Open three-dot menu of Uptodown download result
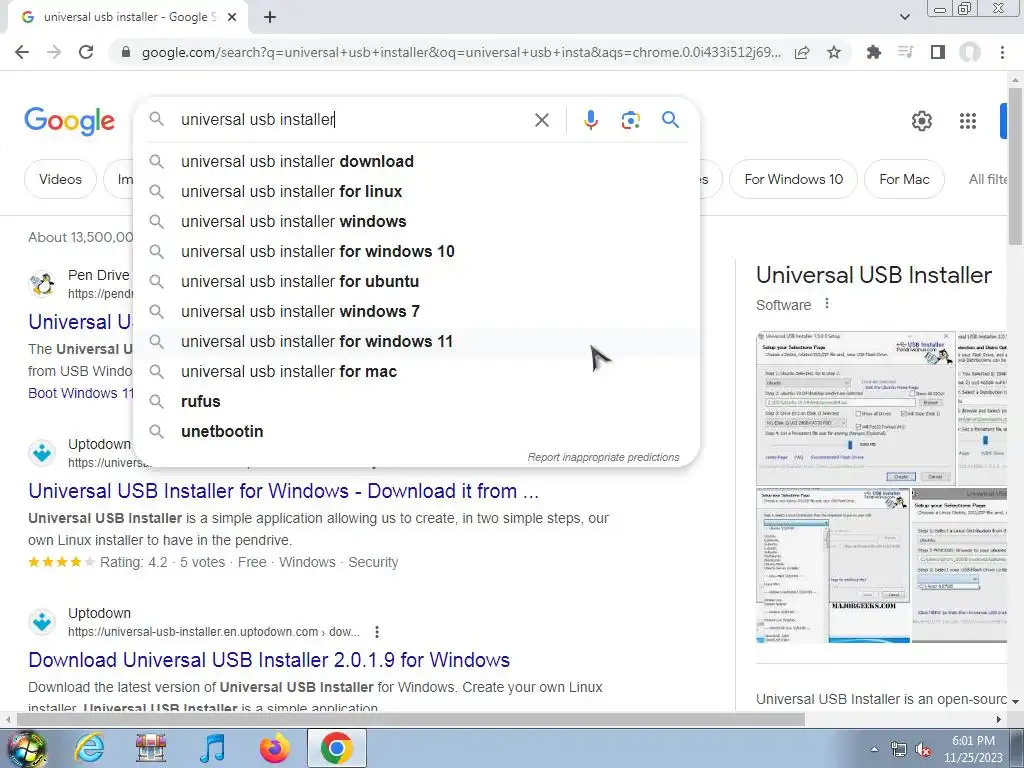The height and width of the screenshot is (768, 1024). (377, 632)
